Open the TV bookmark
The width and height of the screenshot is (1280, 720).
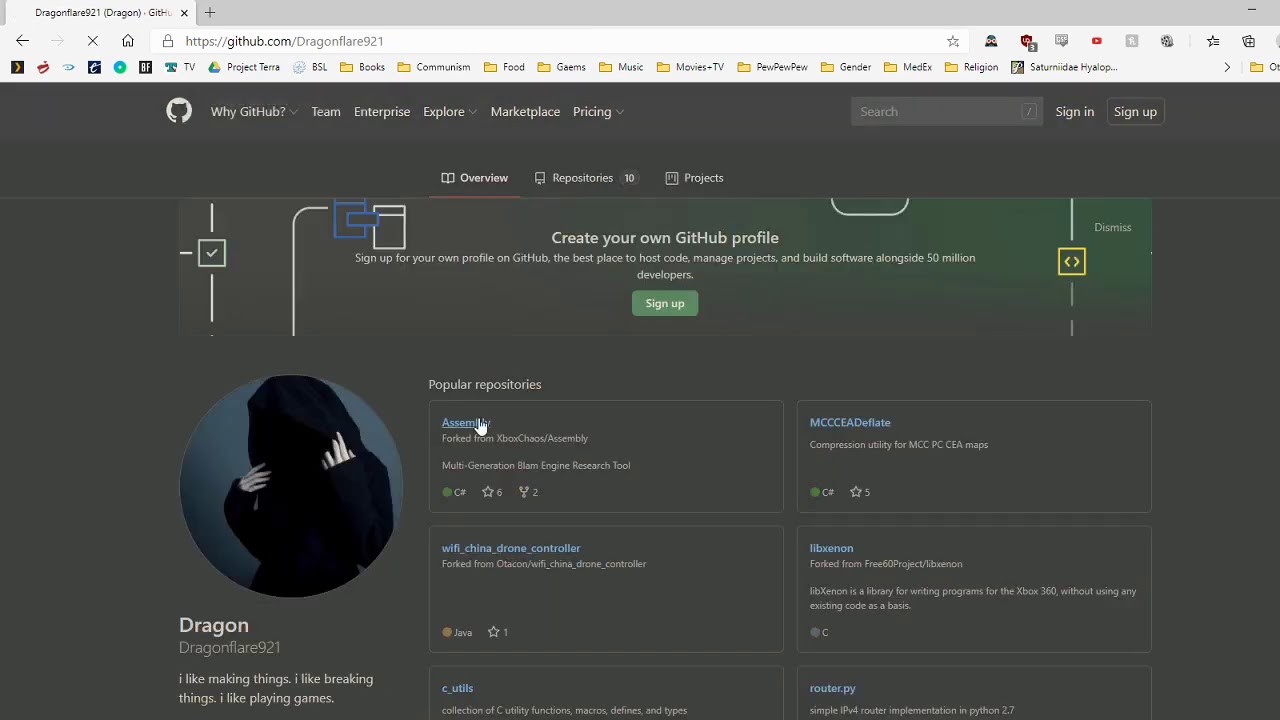(x=180, y=67)
